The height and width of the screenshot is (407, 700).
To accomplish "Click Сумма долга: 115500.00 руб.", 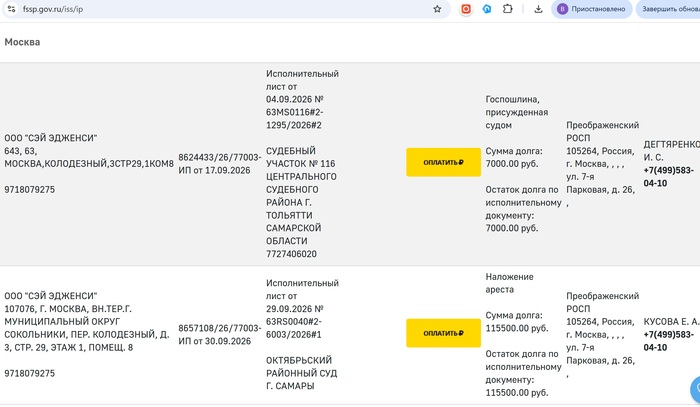I will coord(517,322).
